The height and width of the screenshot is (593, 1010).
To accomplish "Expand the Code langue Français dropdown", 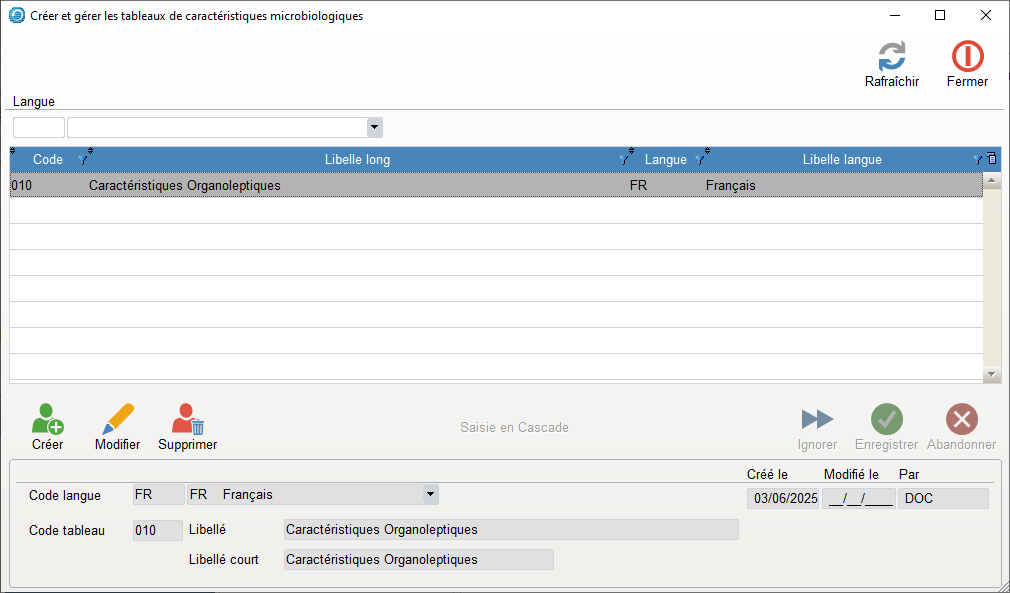I will (x=430, y=494).
